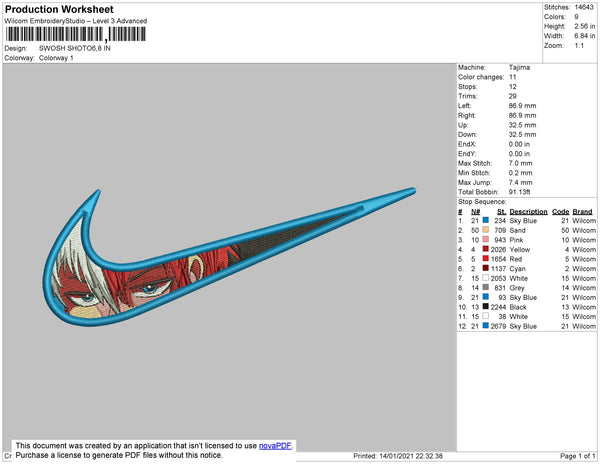Image resolution: width=600 pixels, height=464 pixels.
Task: Click the Stitches value 14643
Action: pyautogui.click(x=584, y=7)
